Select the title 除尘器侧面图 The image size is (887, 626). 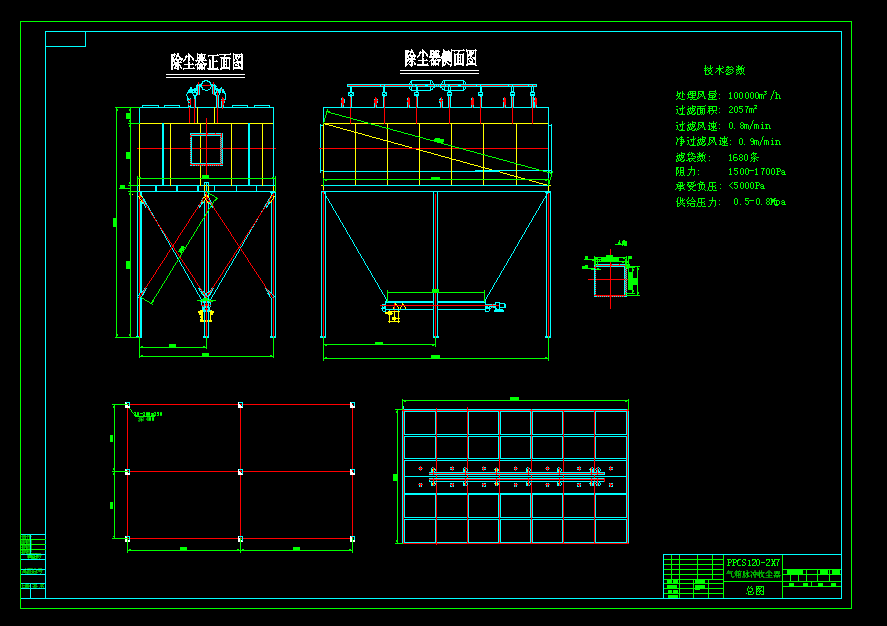pyautogui.click(x=441, y=58)
